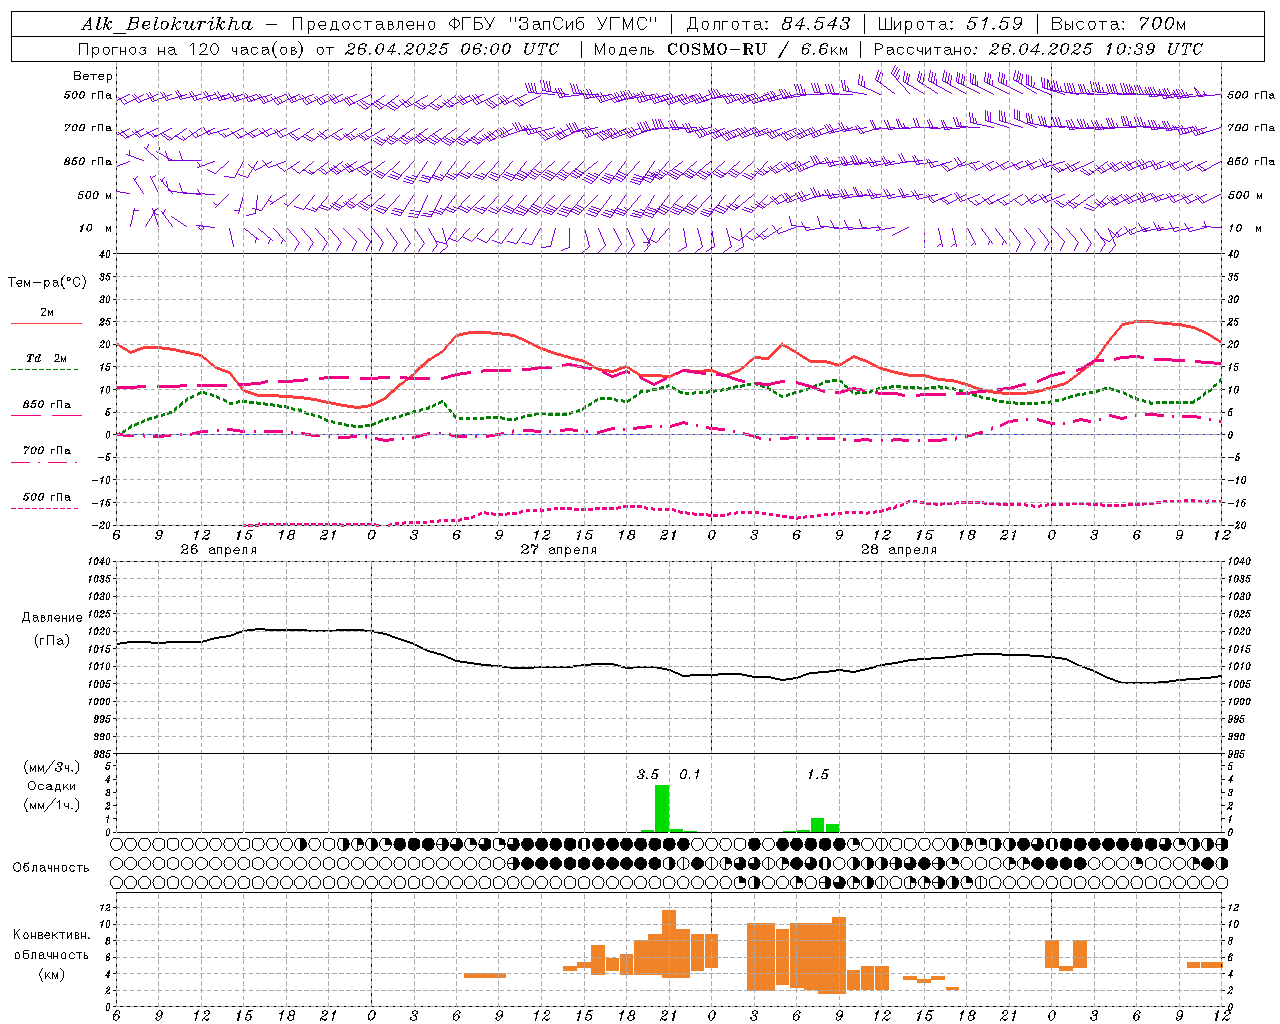Click the Ветер wind panel label
Image resolution: width=1280 pixels, height=1024 pixels.
93,76
